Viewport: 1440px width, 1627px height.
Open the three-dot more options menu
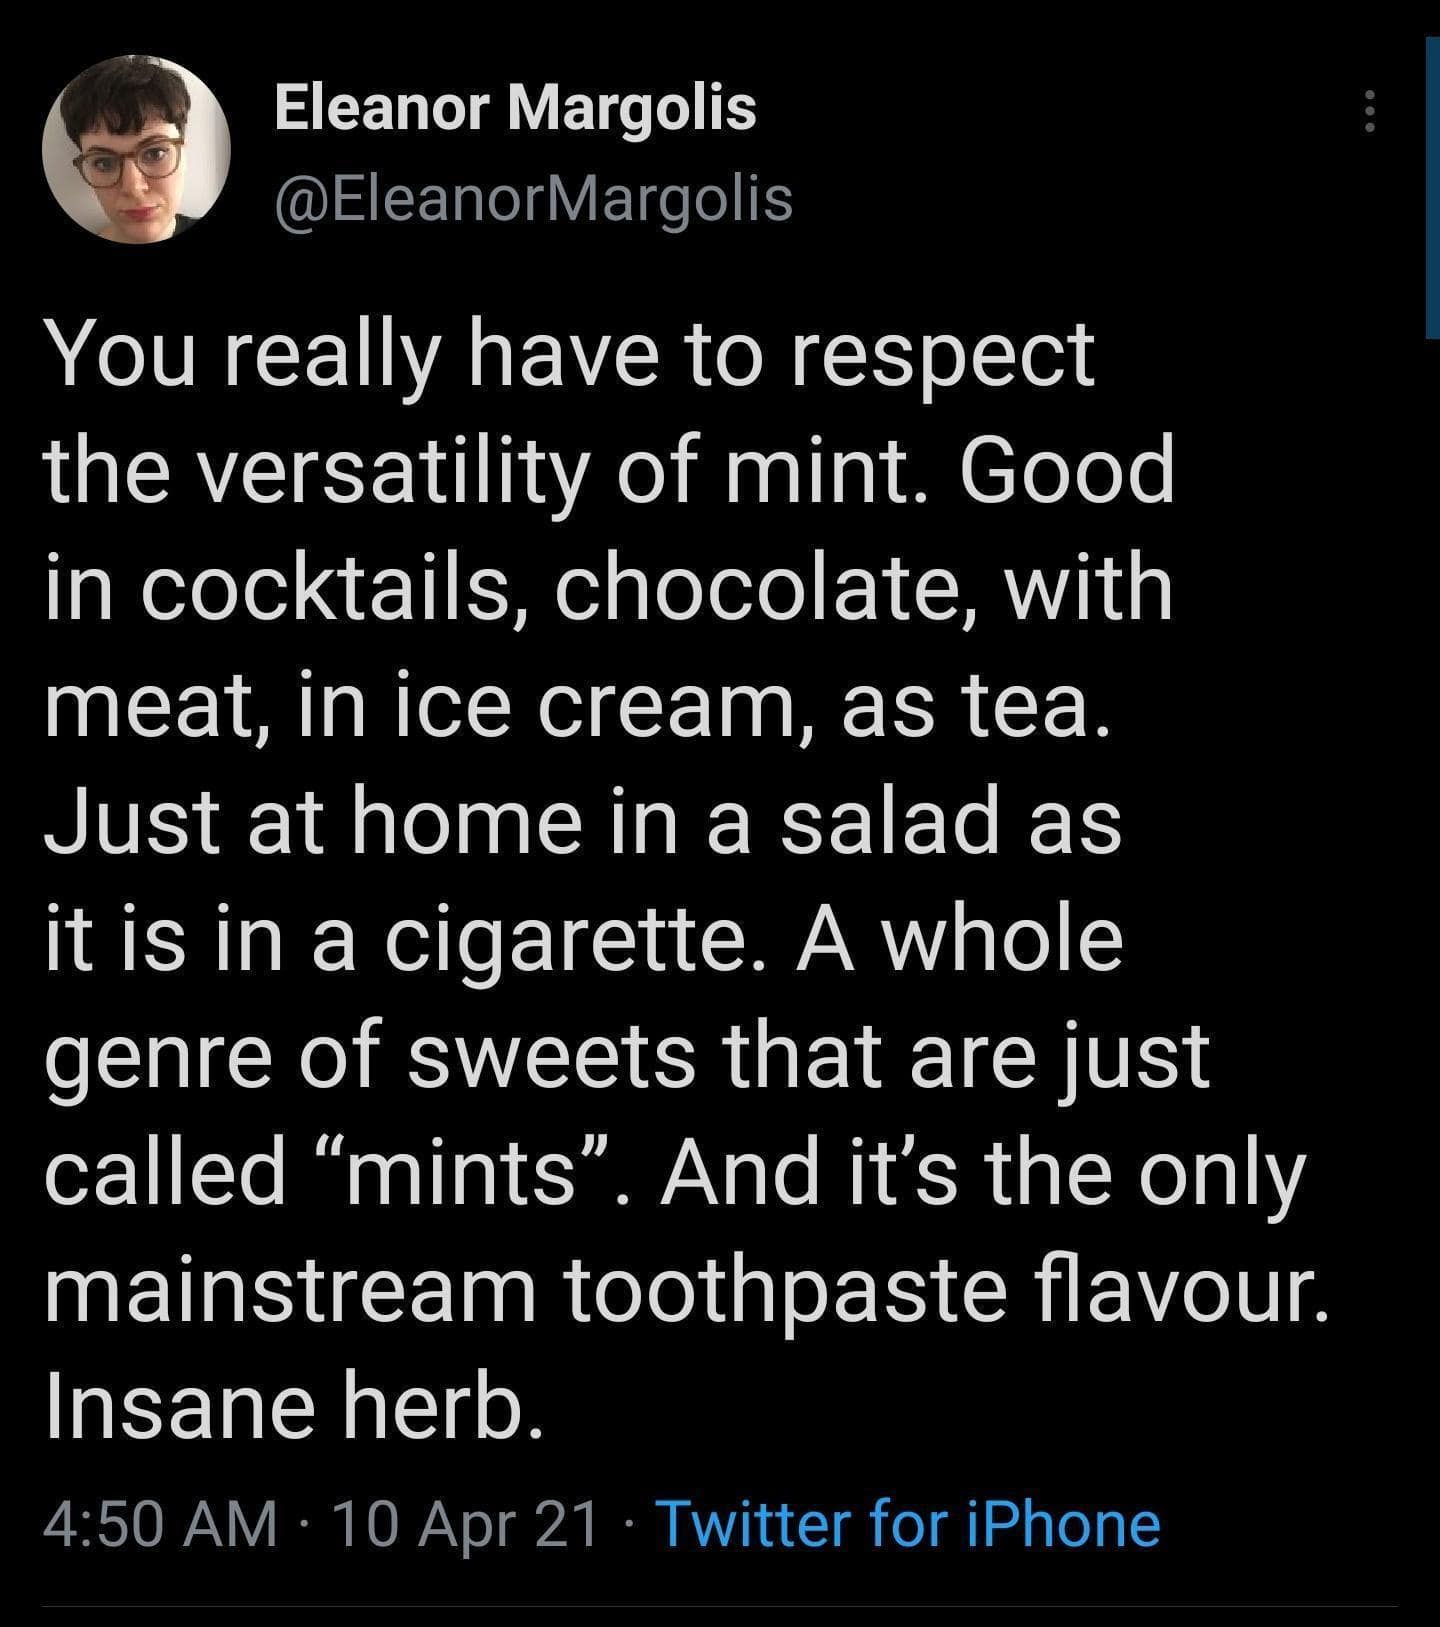(1371, 111)
